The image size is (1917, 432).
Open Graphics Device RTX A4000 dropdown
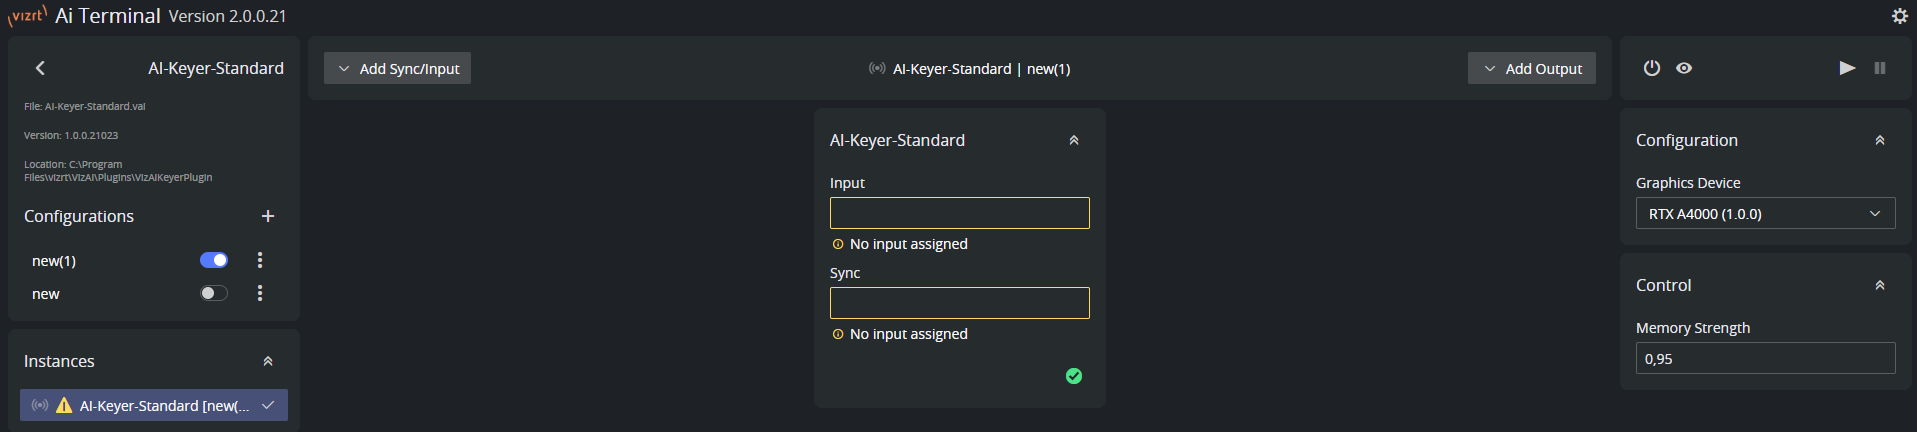(x=1764, y=214)
